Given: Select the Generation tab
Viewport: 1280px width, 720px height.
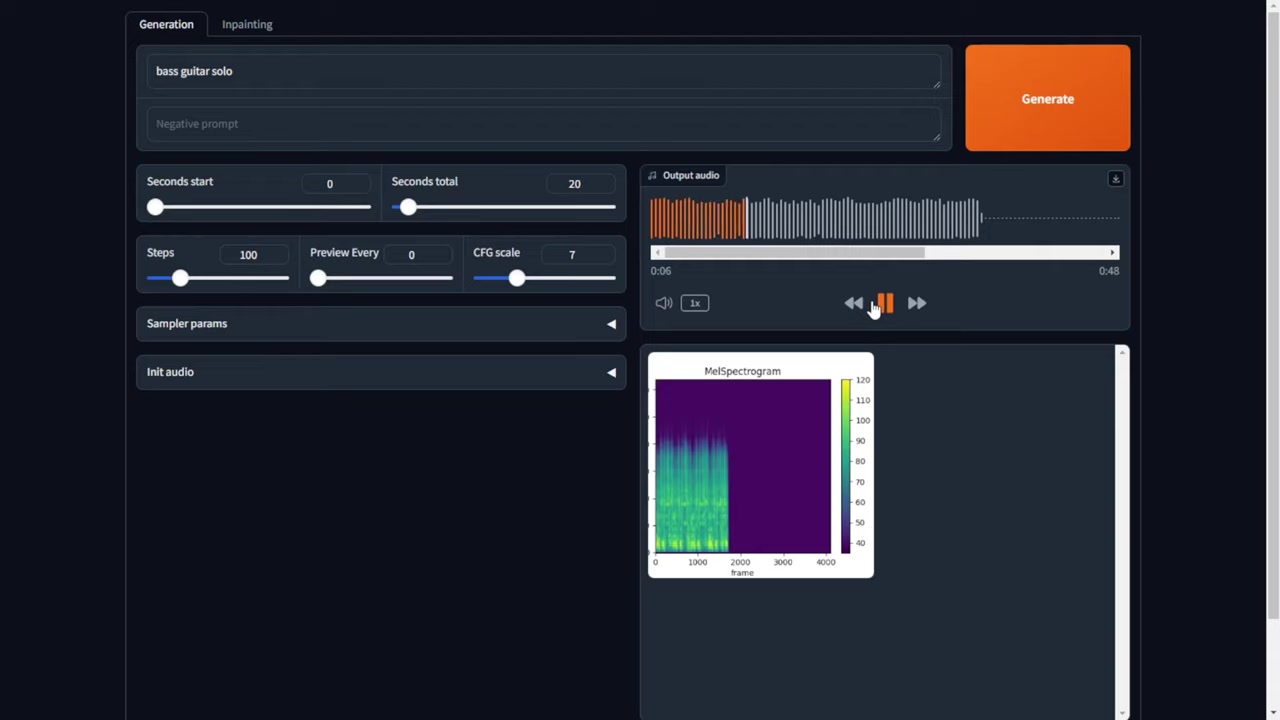Looking at the screenshot, I should 166,24.
